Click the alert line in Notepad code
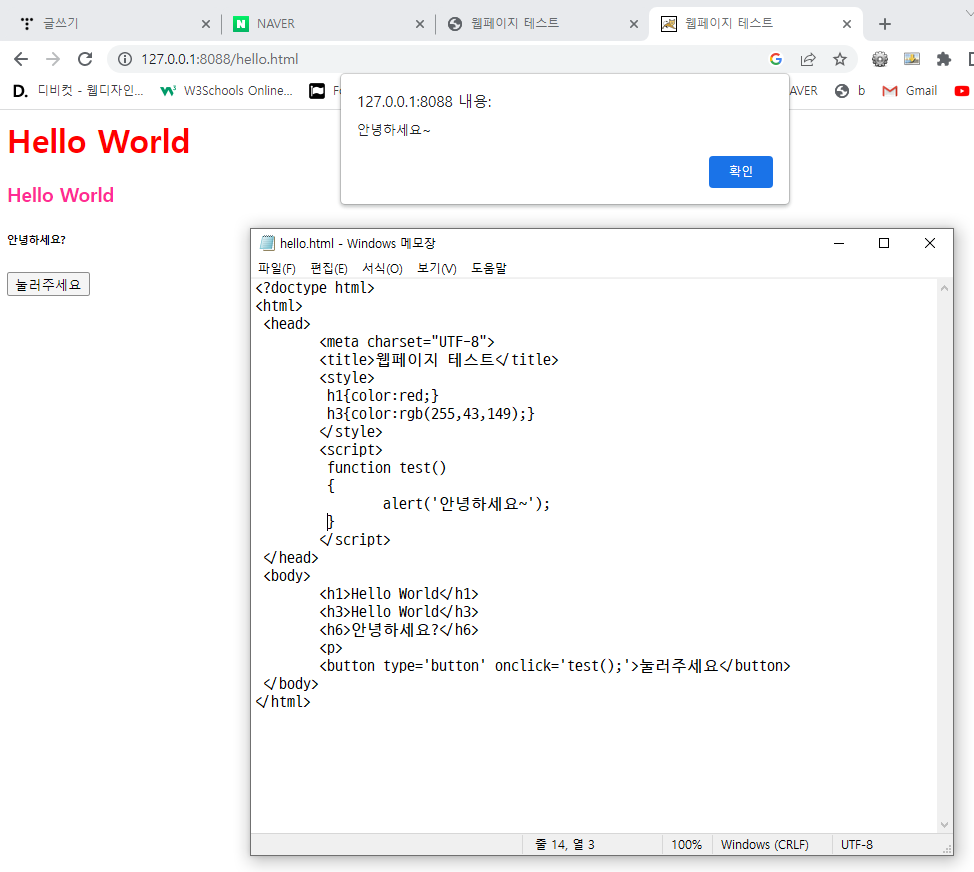974x872 pixels. pyautogui.click(x=466, y=504)
